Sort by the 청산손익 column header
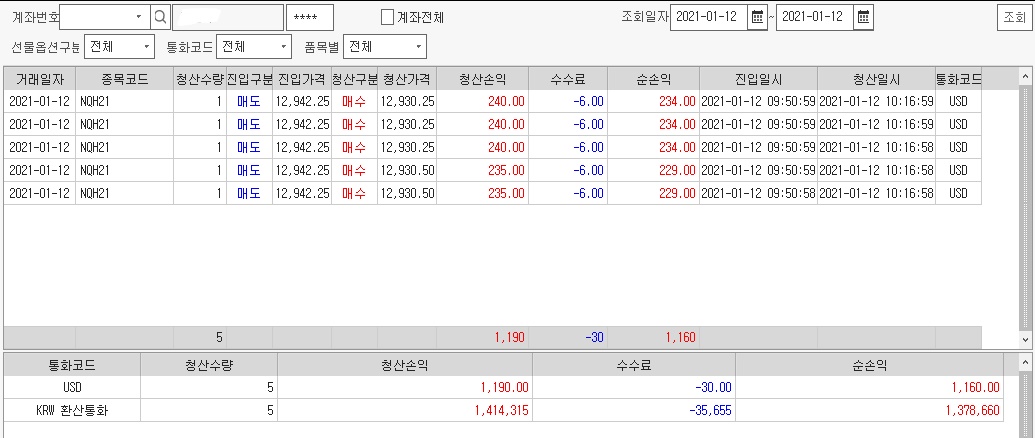This screenshot has width=1035, height=438. [483, 79]
